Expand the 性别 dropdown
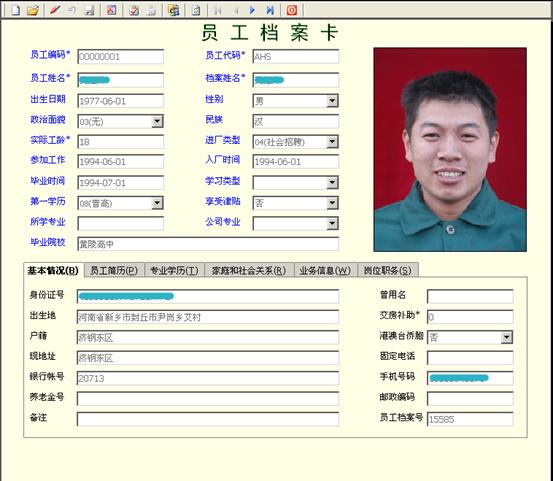The image size is (553, 481). pos(332,101)
